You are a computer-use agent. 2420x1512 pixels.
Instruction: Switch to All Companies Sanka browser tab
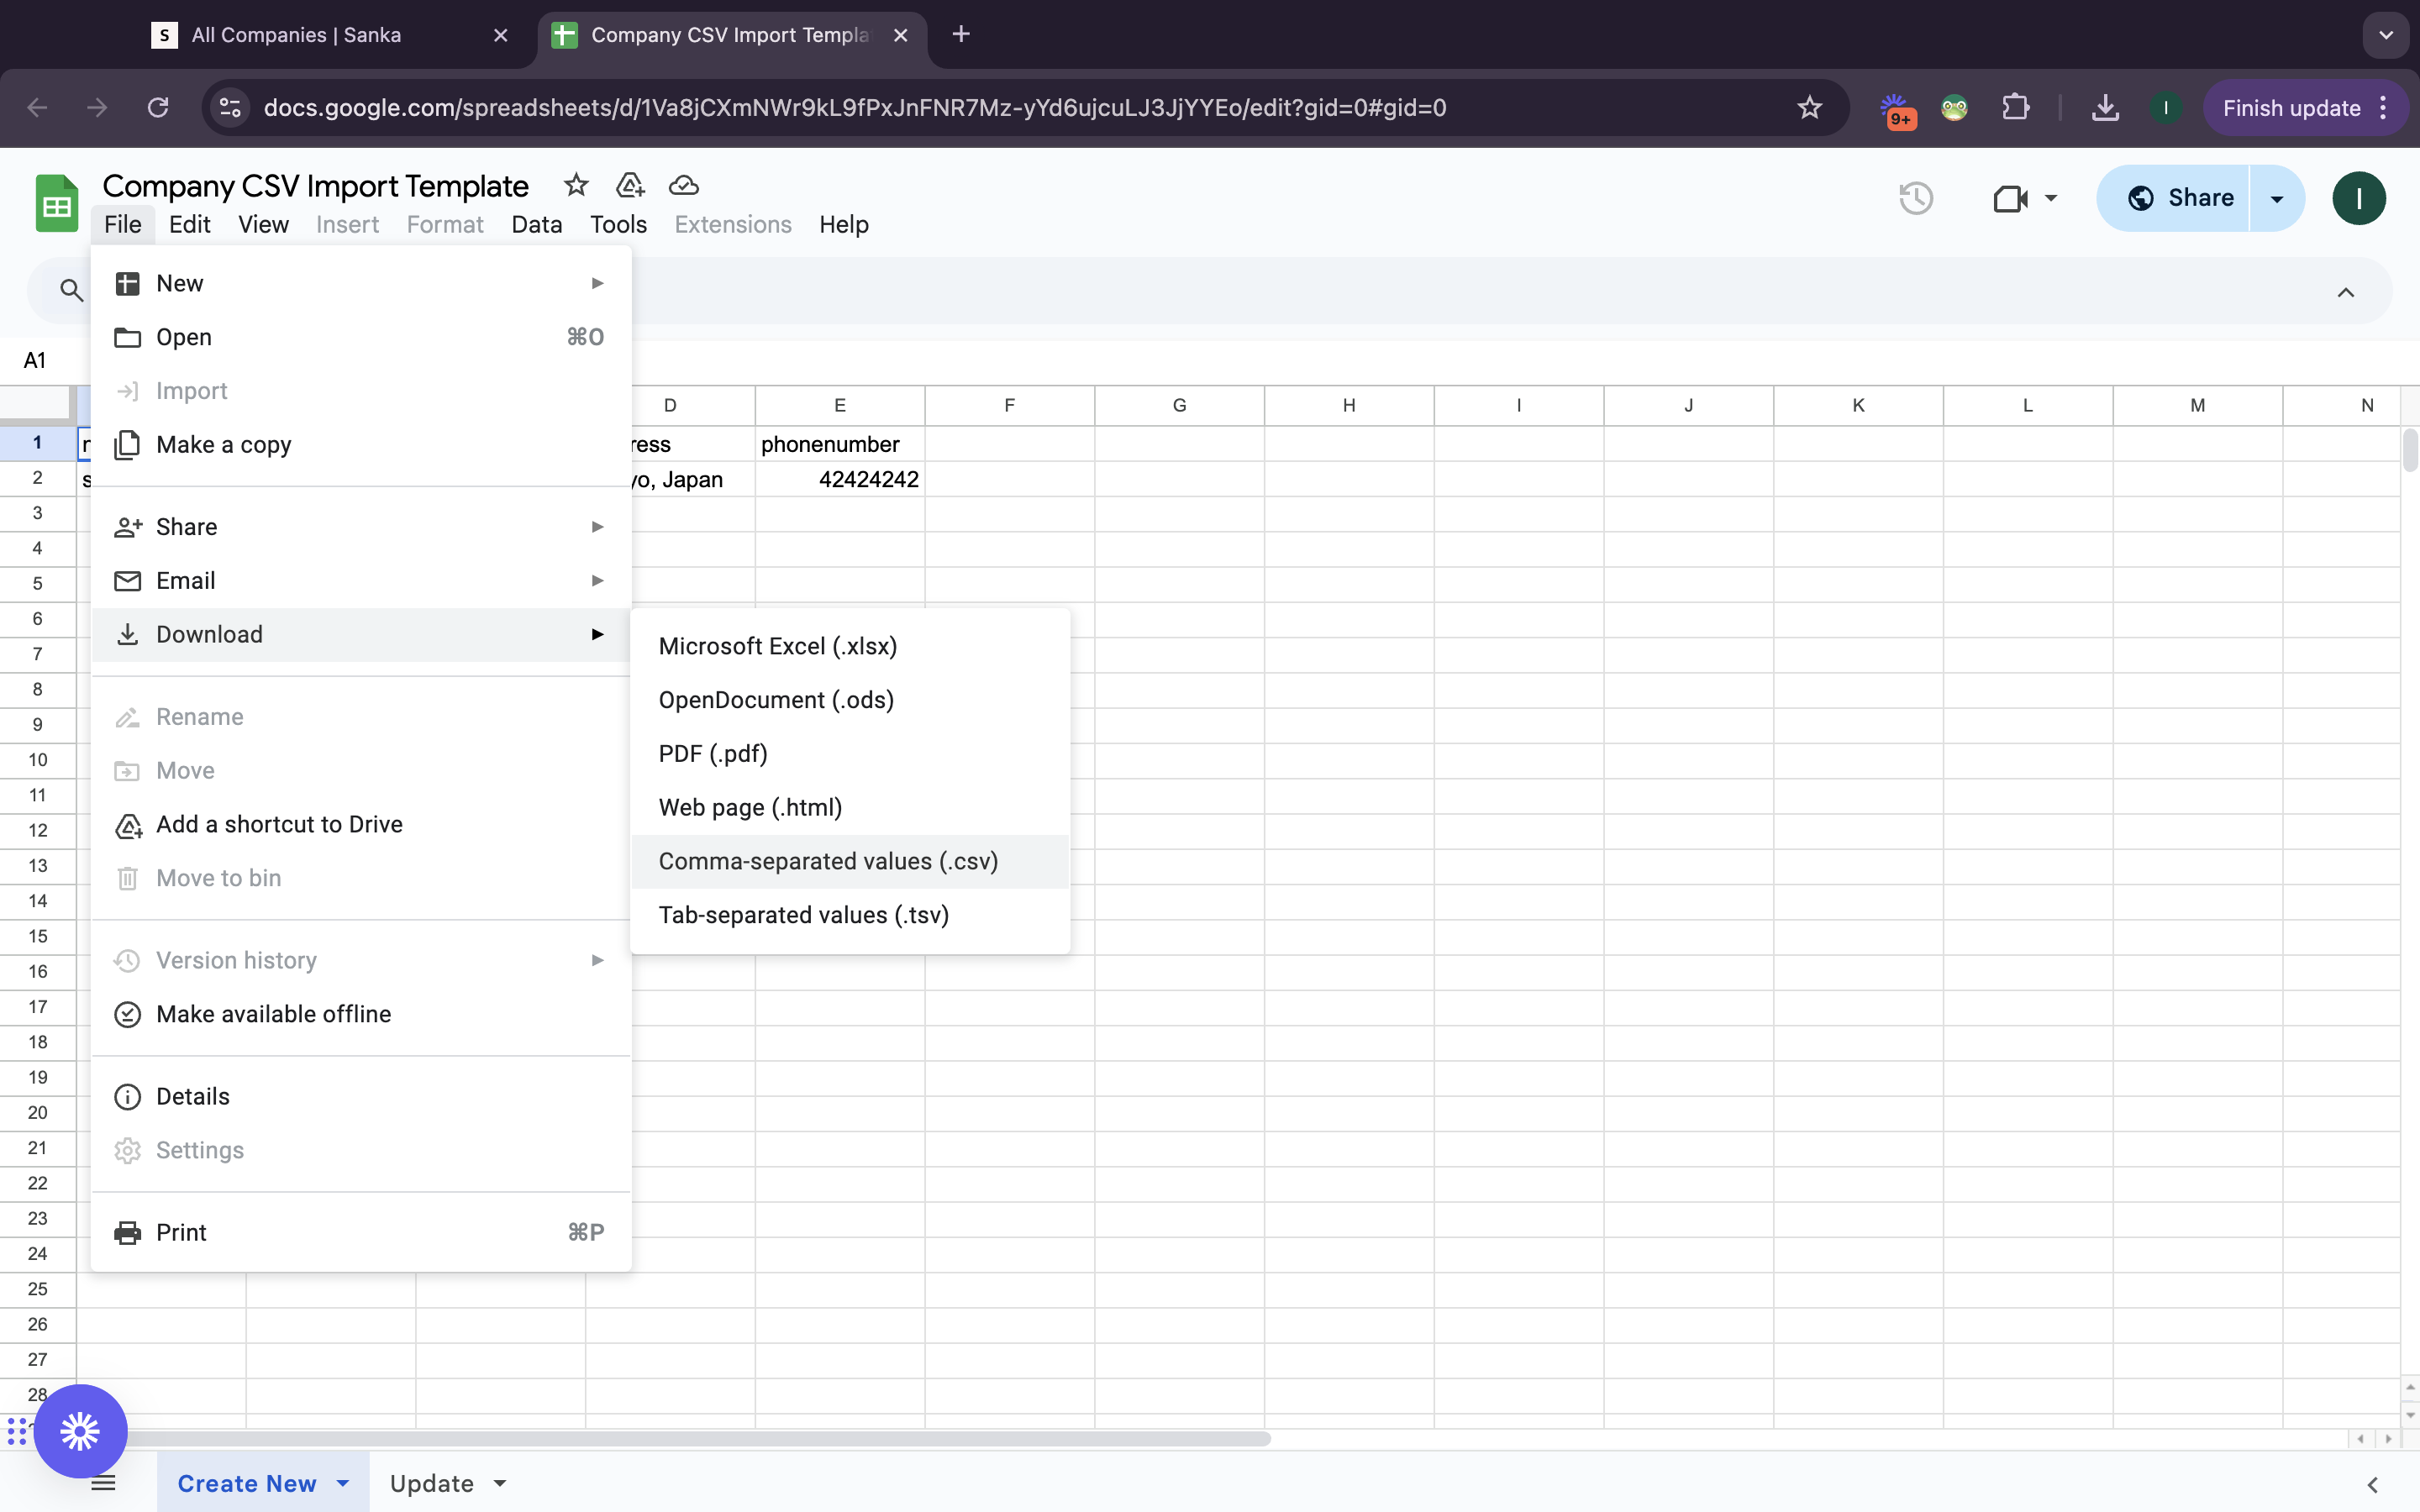296,35
